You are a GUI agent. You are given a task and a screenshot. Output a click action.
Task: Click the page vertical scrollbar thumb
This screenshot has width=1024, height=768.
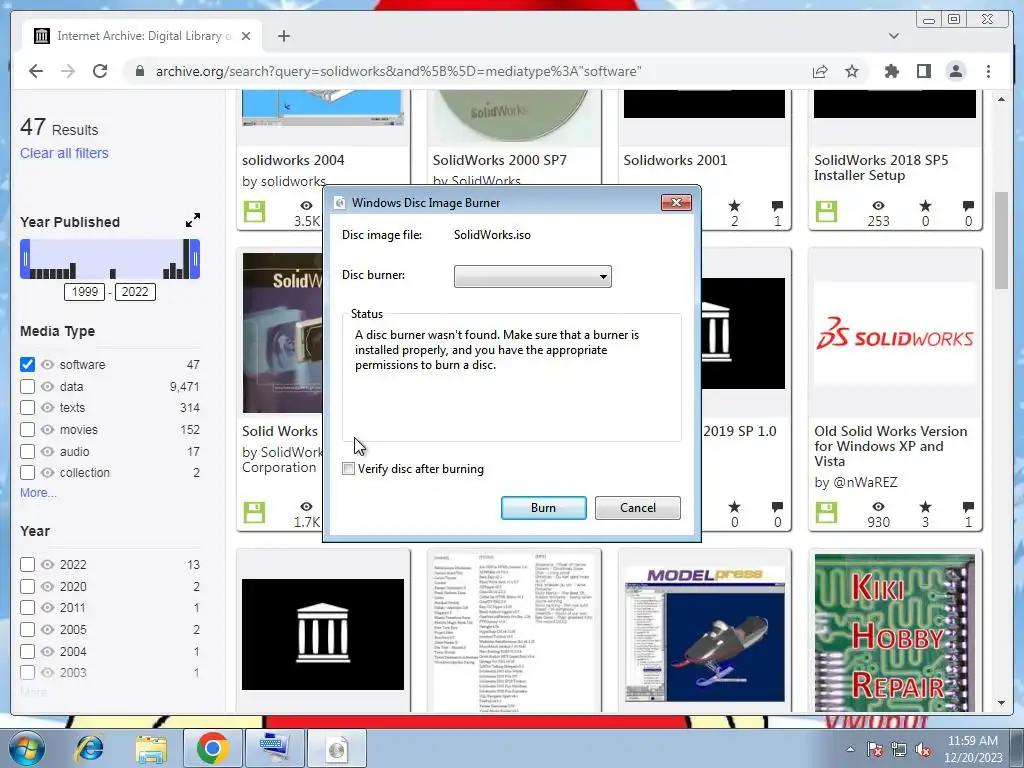coord(1001,240)
